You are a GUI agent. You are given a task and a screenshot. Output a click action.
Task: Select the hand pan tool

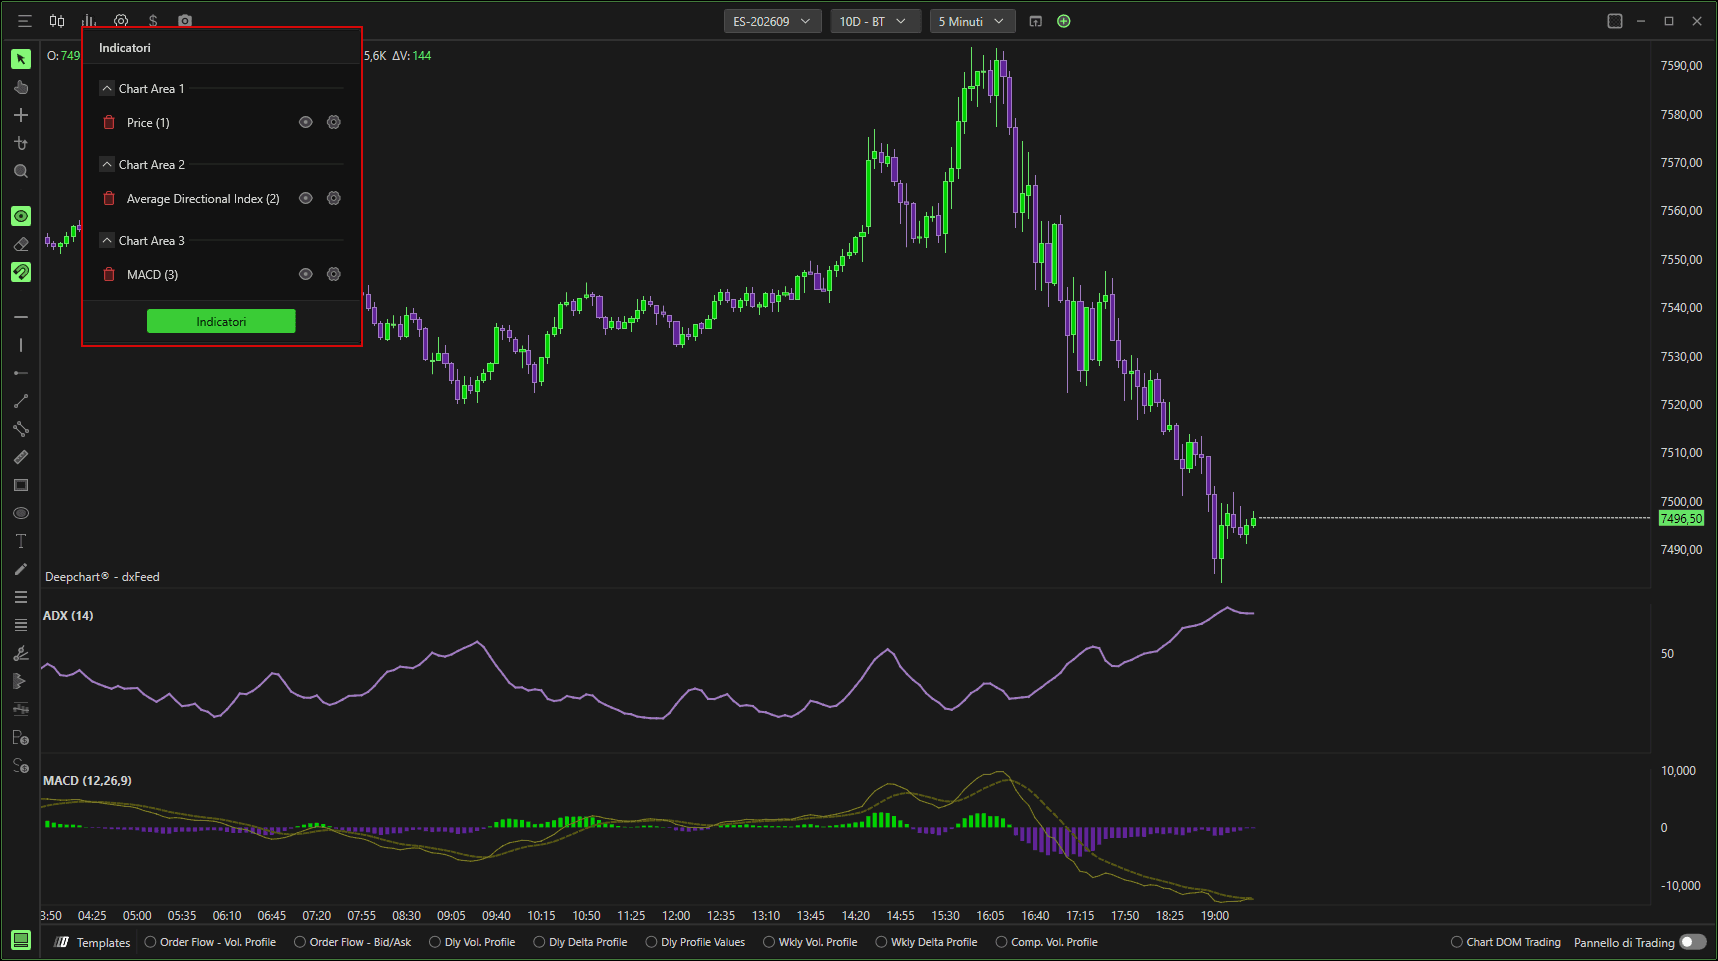click(x=21, y=87)
